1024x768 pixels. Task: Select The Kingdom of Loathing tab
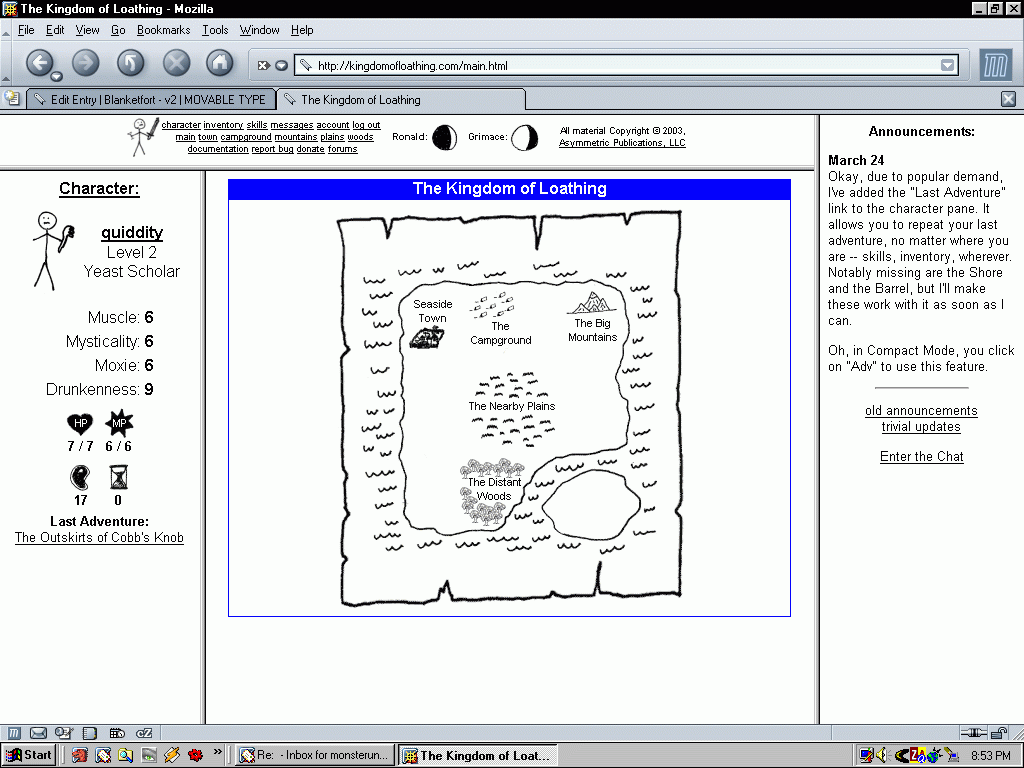click(401, 100)
